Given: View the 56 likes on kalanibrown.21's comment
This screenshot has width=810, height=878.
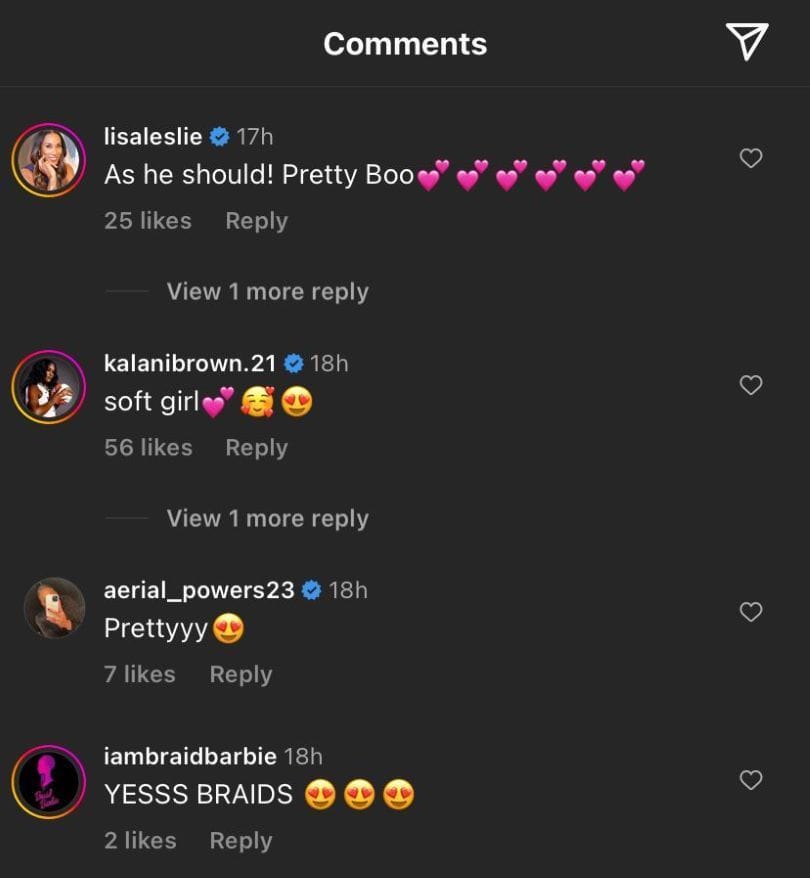Looking at the screenshot, I should (x=148, y=448).
